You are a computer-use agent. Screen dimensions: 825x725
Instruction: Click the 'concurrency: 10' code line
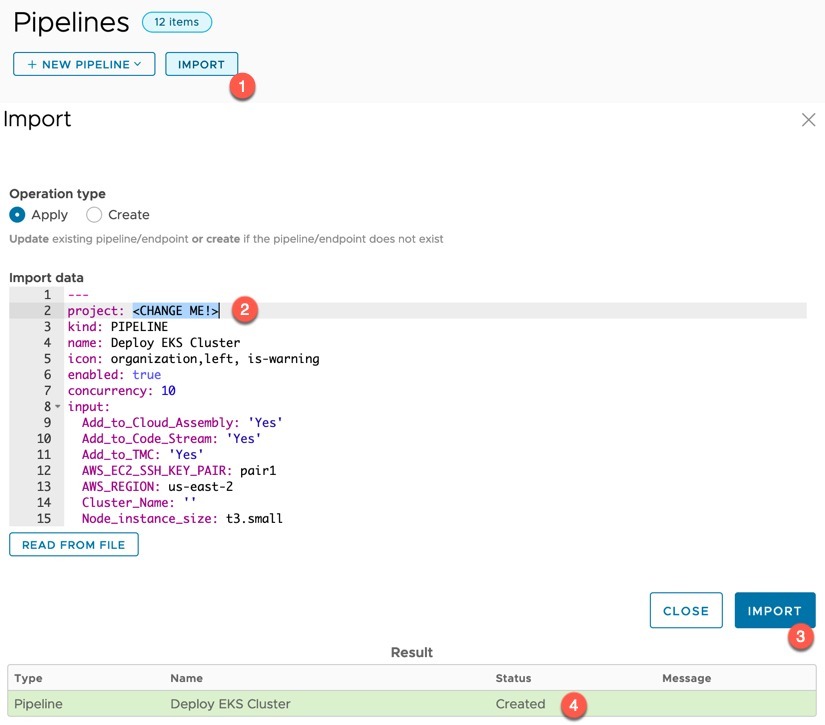(x=122, y=390)
